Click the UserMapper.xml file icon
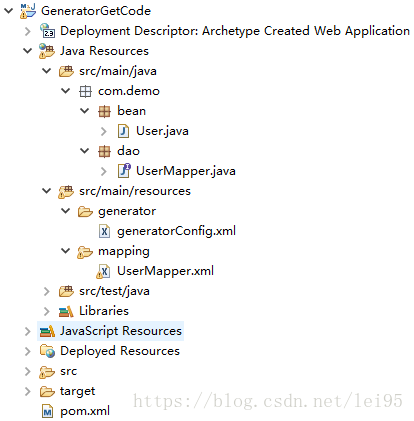 point(103,271)
